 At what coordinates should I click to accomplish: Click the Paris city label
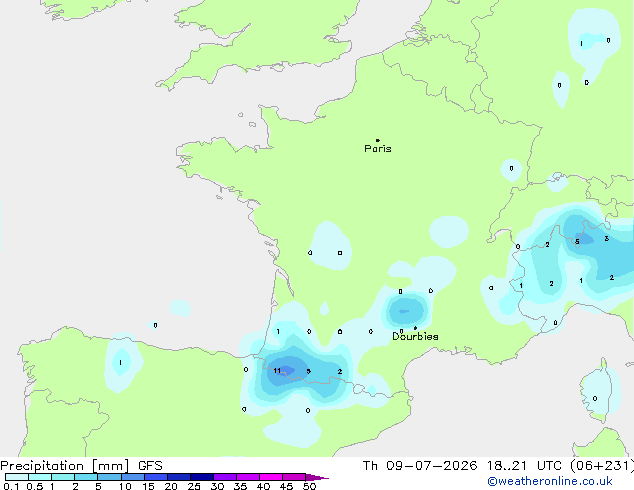pyautogui.click(x=378, y=148)
